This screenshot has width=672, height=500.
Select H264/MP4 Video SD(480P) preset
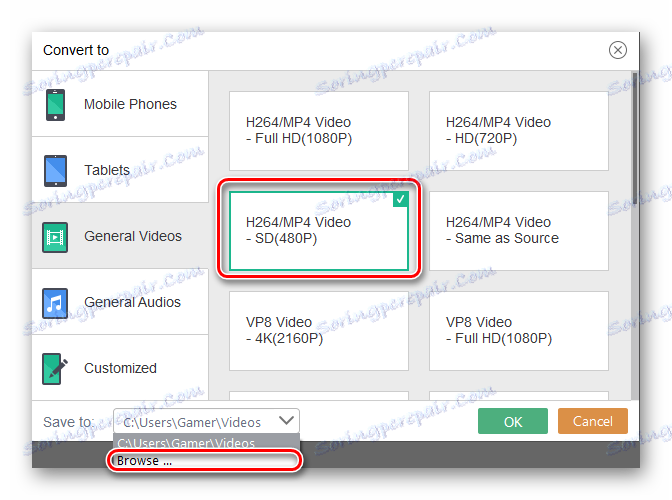[319, 231]
